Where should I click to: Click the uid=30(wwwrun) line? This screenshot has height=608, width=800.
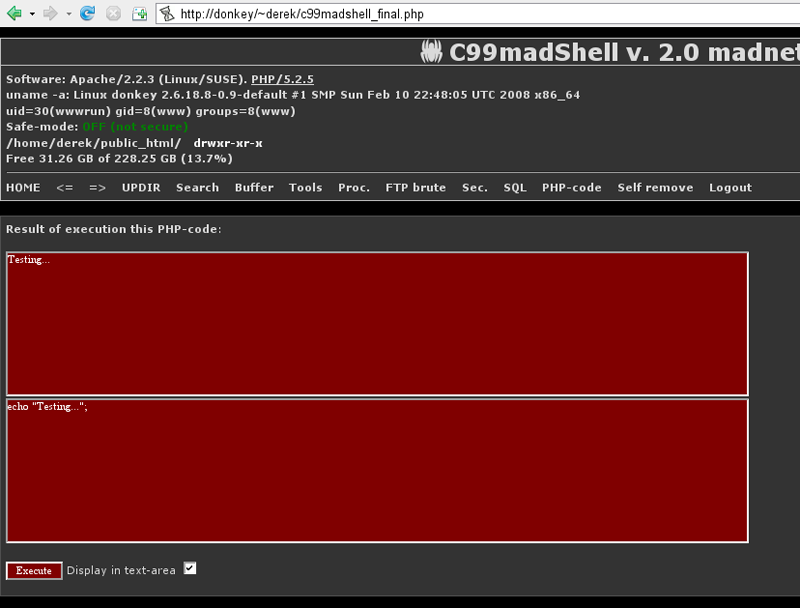151,111
